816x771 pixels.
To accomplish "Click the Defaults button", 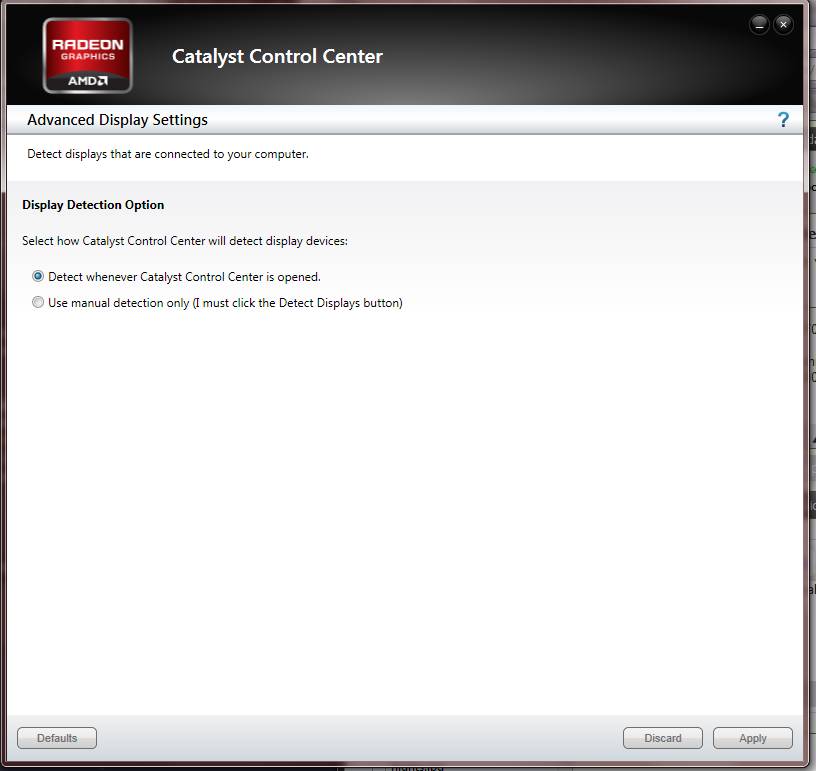I will click(57, 738).
